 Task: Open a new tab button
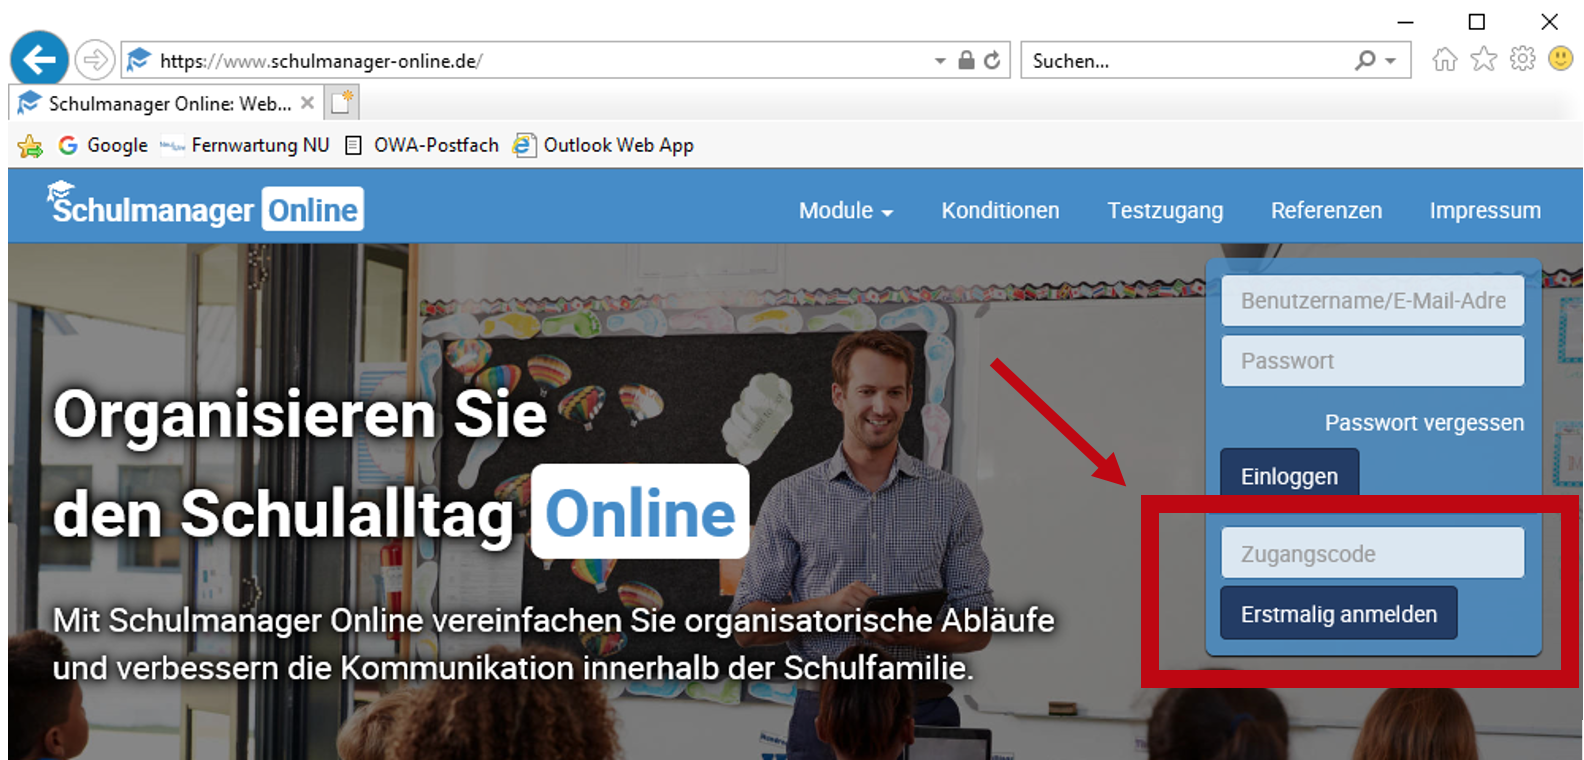342,102
